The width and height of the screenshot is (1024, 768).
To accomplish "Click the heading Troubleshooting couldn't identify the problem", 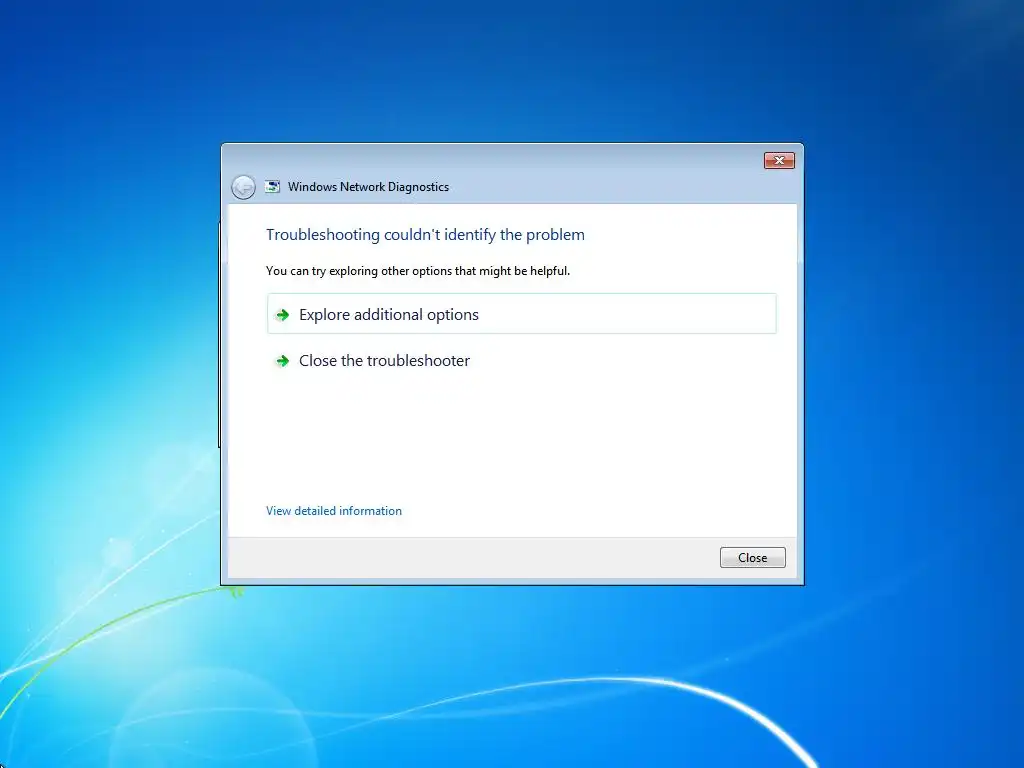I will [x=425, y=234].
